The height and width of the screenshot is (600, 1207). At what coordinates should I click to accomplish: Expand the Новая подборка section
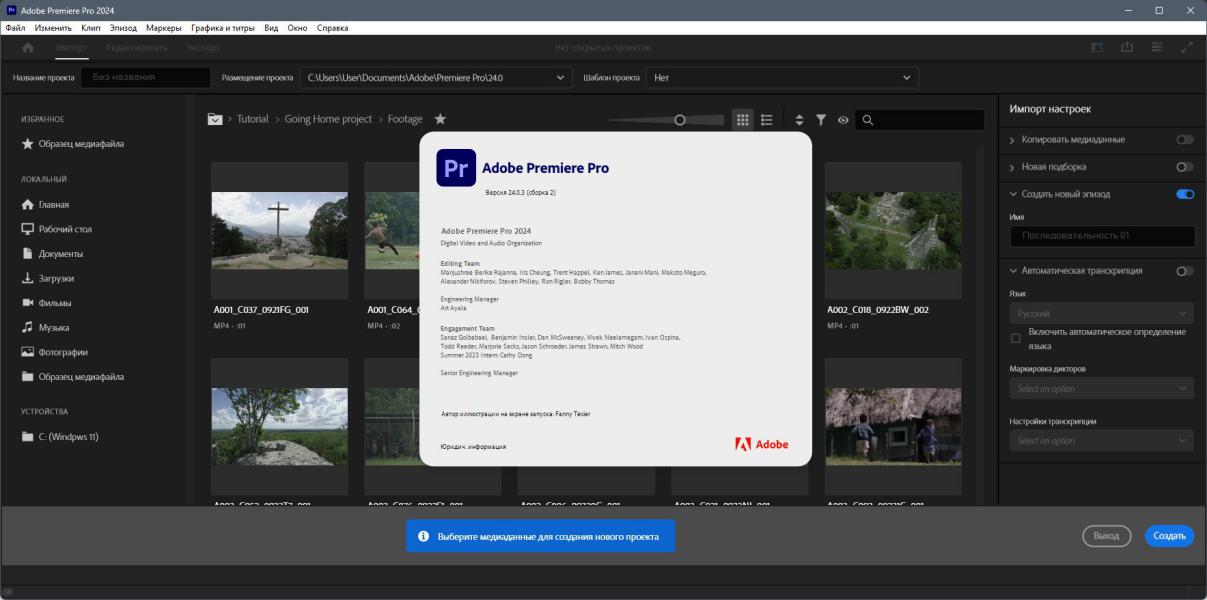click(1012, 167)
